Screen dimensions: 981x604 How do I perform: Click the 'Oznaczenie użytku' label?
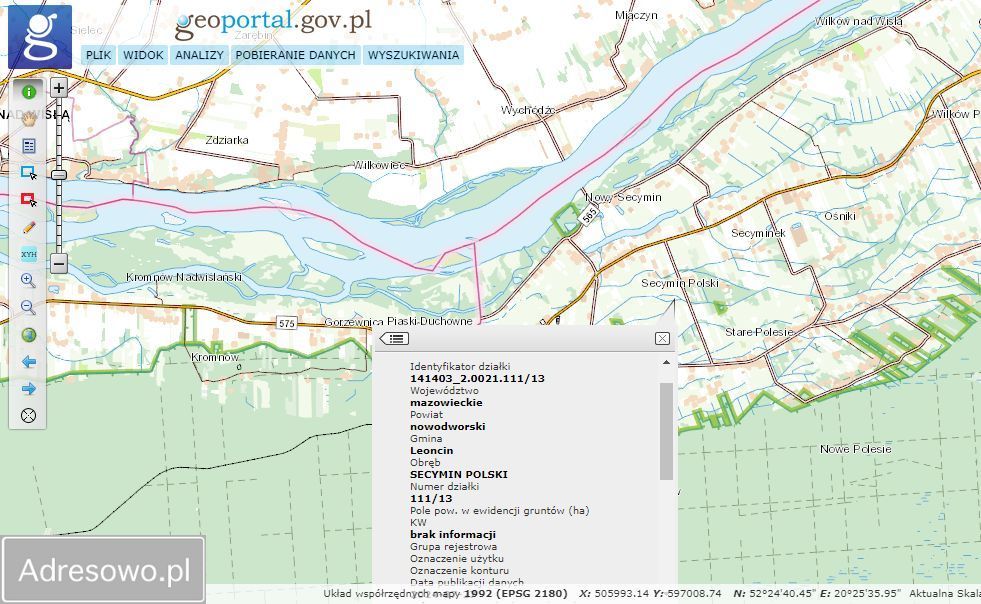457,558
